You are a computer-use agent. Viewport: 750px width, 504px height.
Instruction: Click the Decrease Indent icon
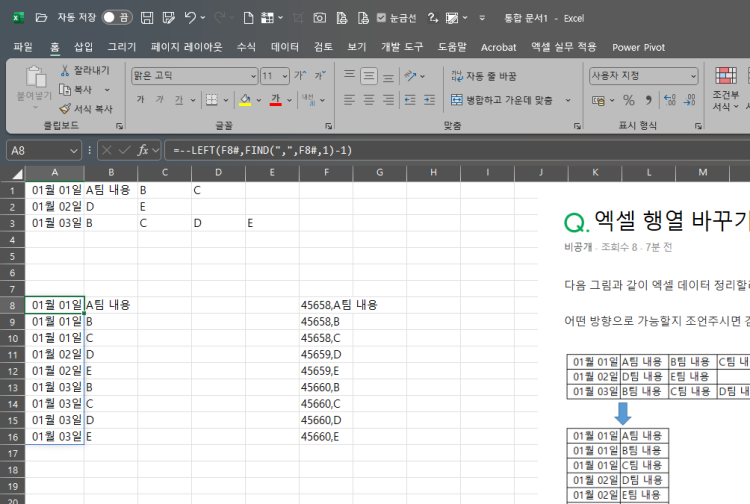pos(410,99)
